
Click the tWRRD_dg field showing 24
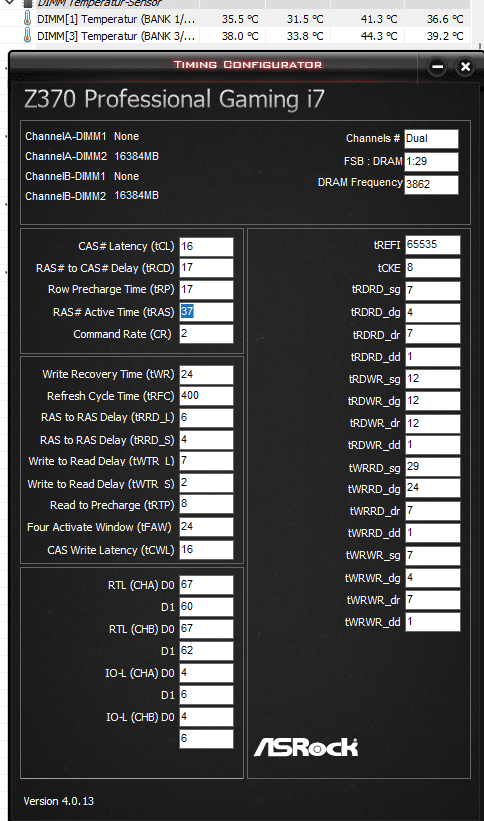tap(433, 488)
